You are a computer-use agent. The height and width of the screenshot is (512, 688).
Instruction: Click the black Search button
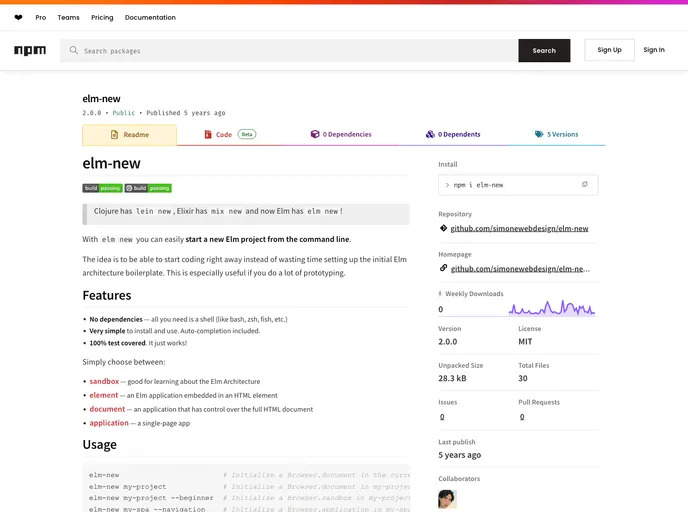pos(544,50)
